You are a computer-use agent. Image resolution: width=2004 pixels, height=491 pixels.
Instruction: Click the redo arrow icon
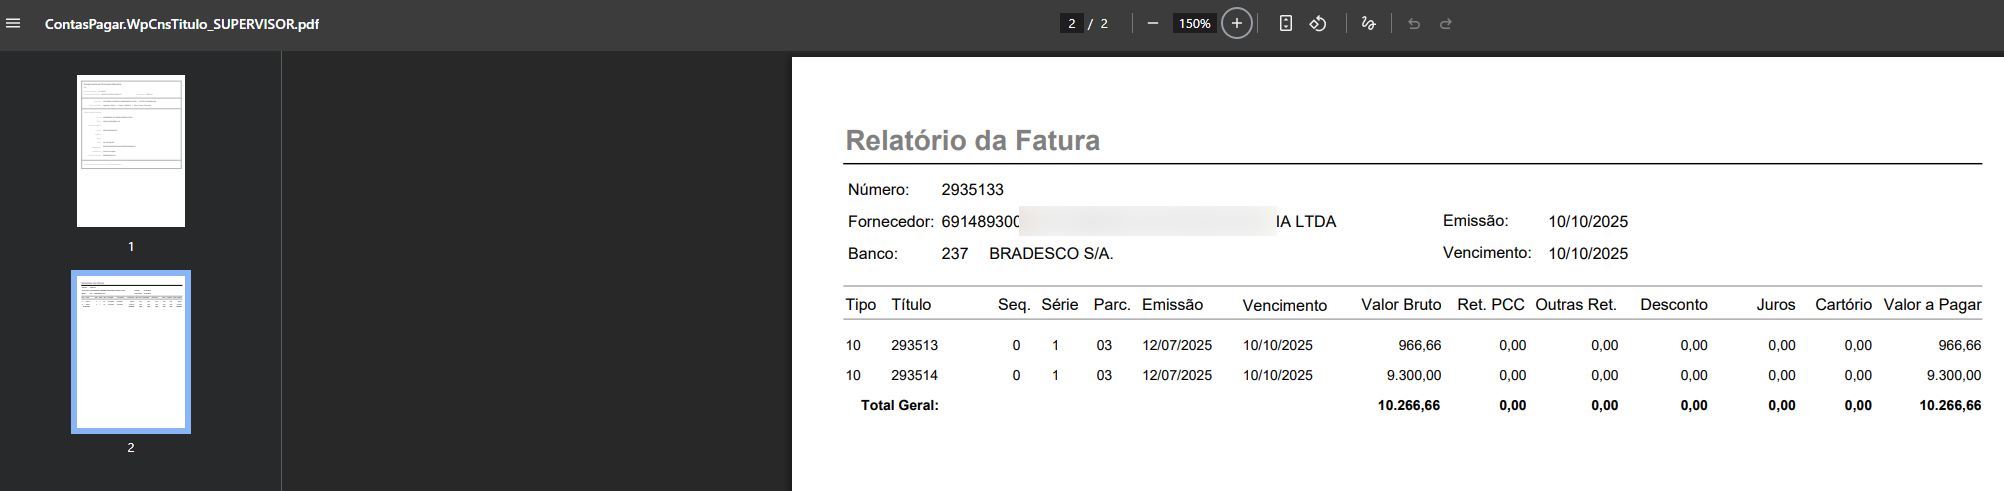(1446, 23)
